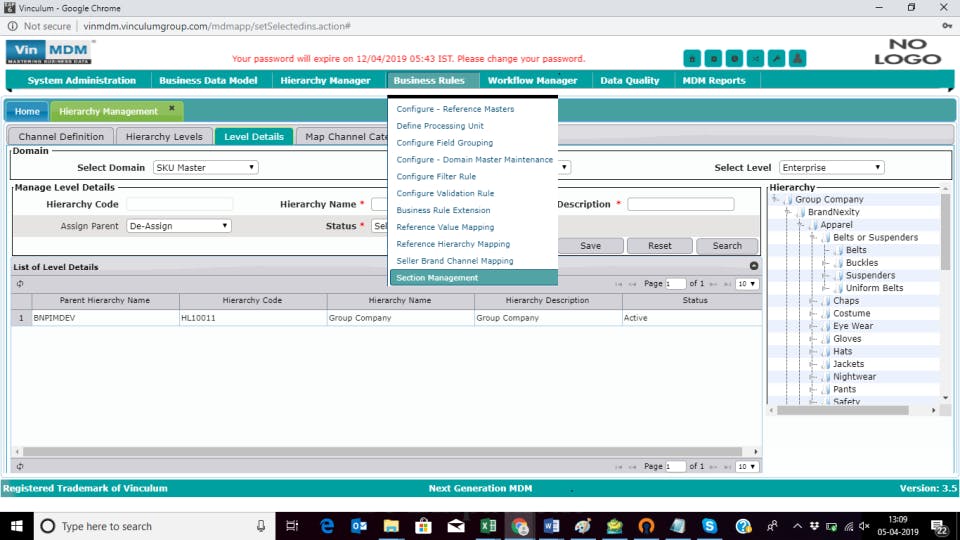Image resolution: width=960 pixels, height=540 pixels.
Task: Click the user profile icon in the header
Action: [797, 59]
